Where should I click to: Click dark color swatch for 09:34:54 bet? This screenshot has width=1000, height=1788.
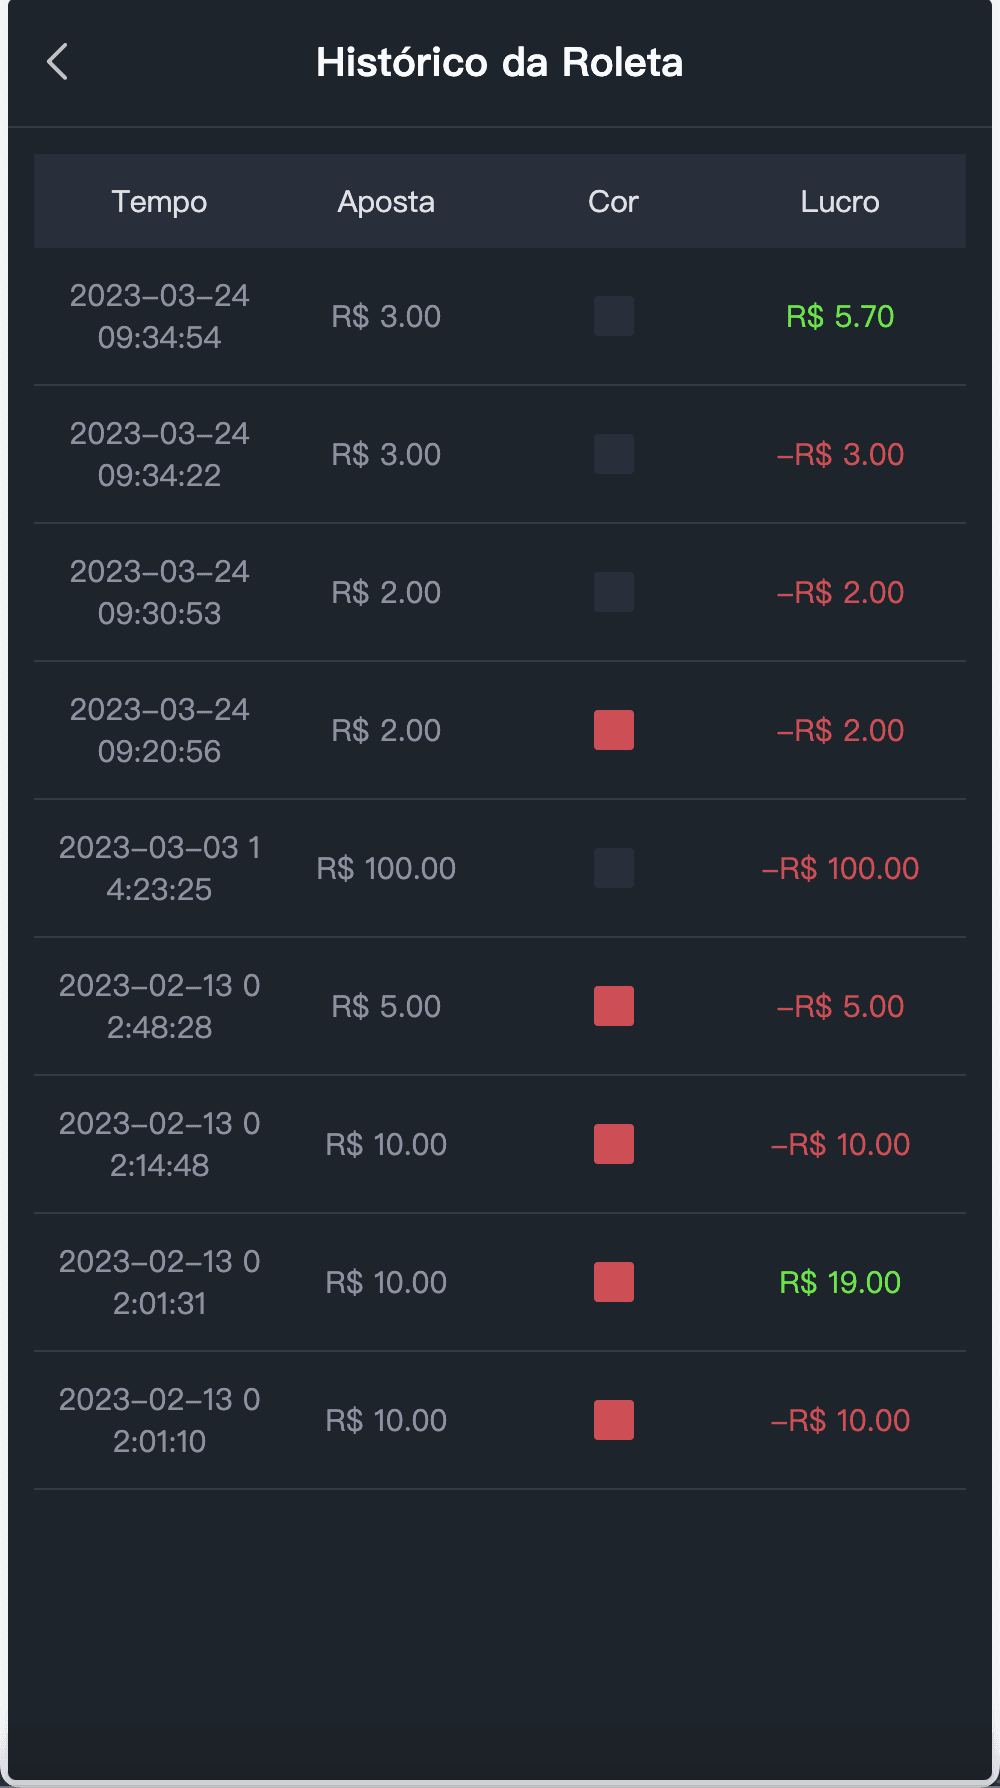(614, 316)
